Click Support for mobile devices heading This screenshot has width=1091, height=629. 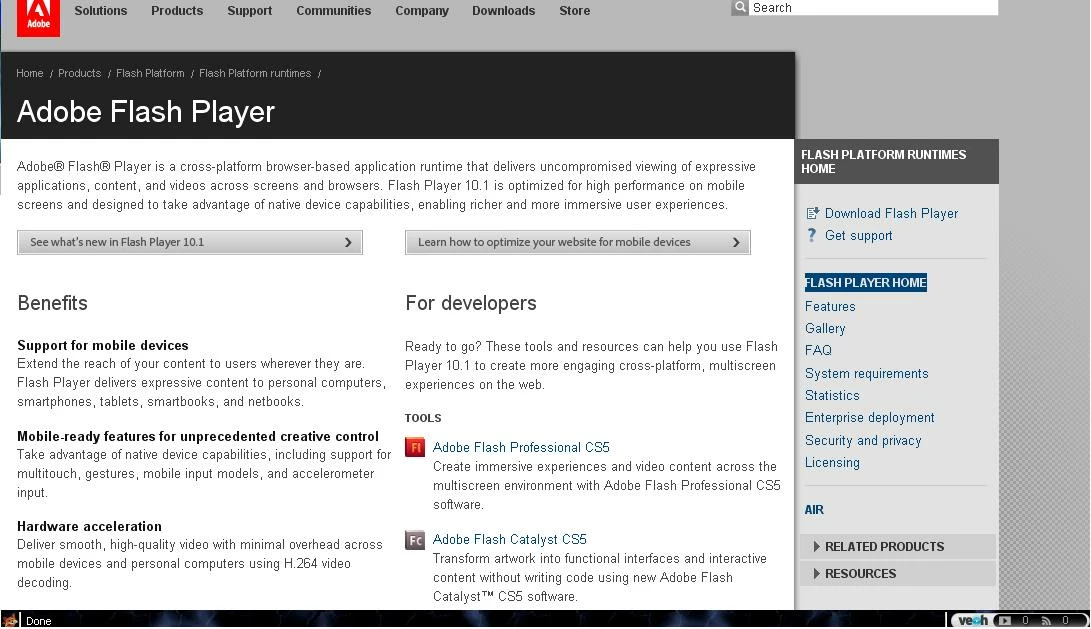coord(103,346)
